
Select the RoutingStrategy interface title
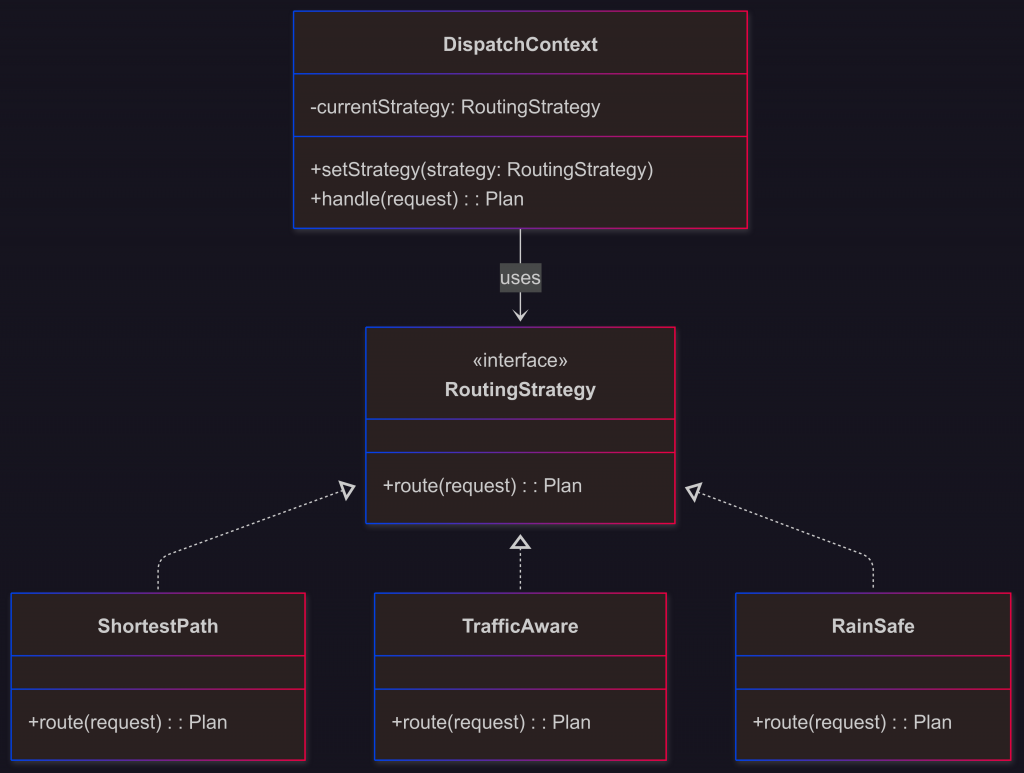(520, 390)
